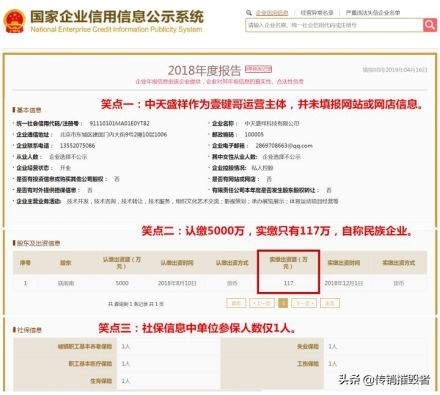Click paid-in capital value 117
The height and width of the screenshot is (395, 440).
(288, 283)
